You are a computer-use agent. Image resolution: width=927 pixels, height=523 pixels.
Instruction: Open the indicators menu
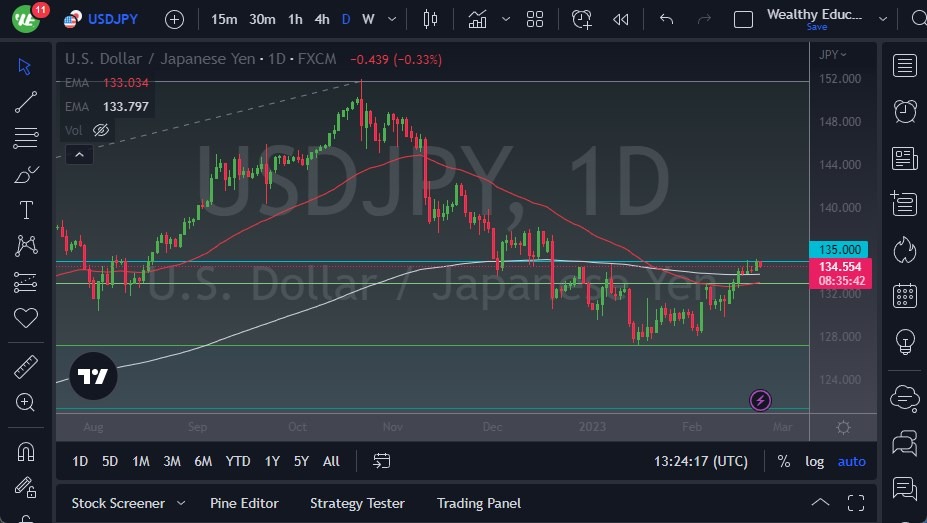coord(477,20)
